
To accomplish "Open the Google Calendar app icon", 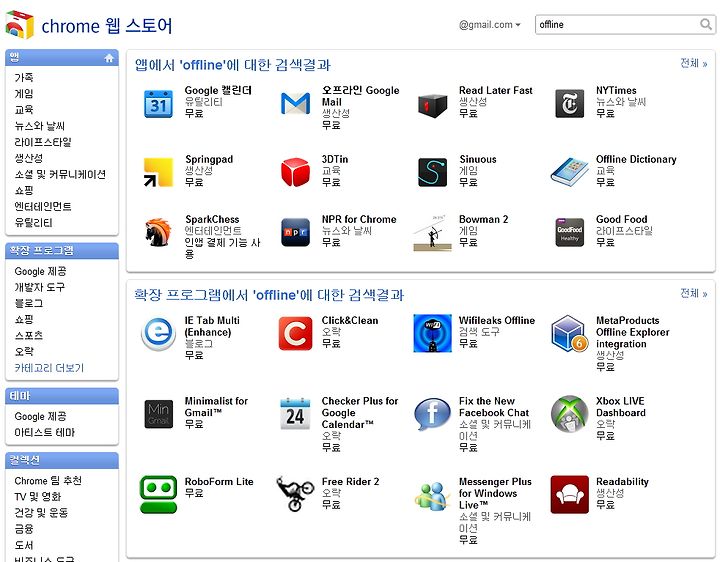I will tap(158, 104).
